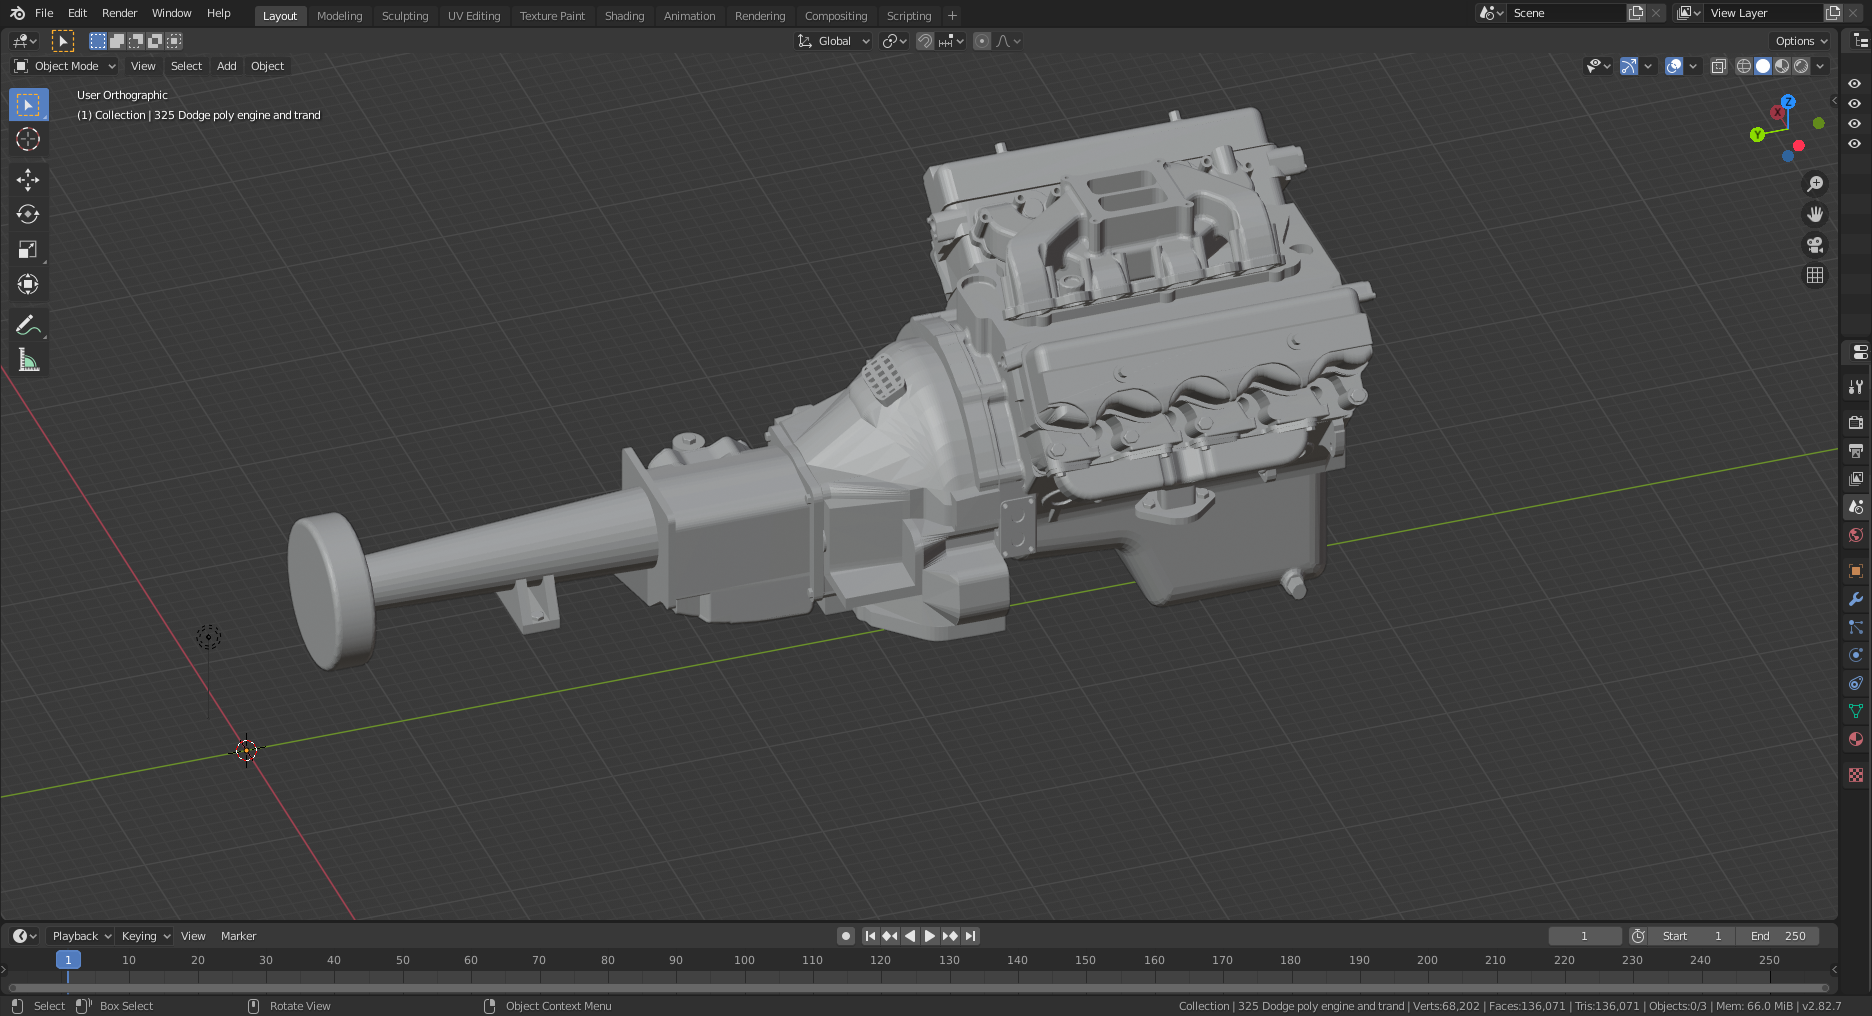1872x1016 pixels.
Task: Expand viewport shading options arrow
Action: (1820, 66)
